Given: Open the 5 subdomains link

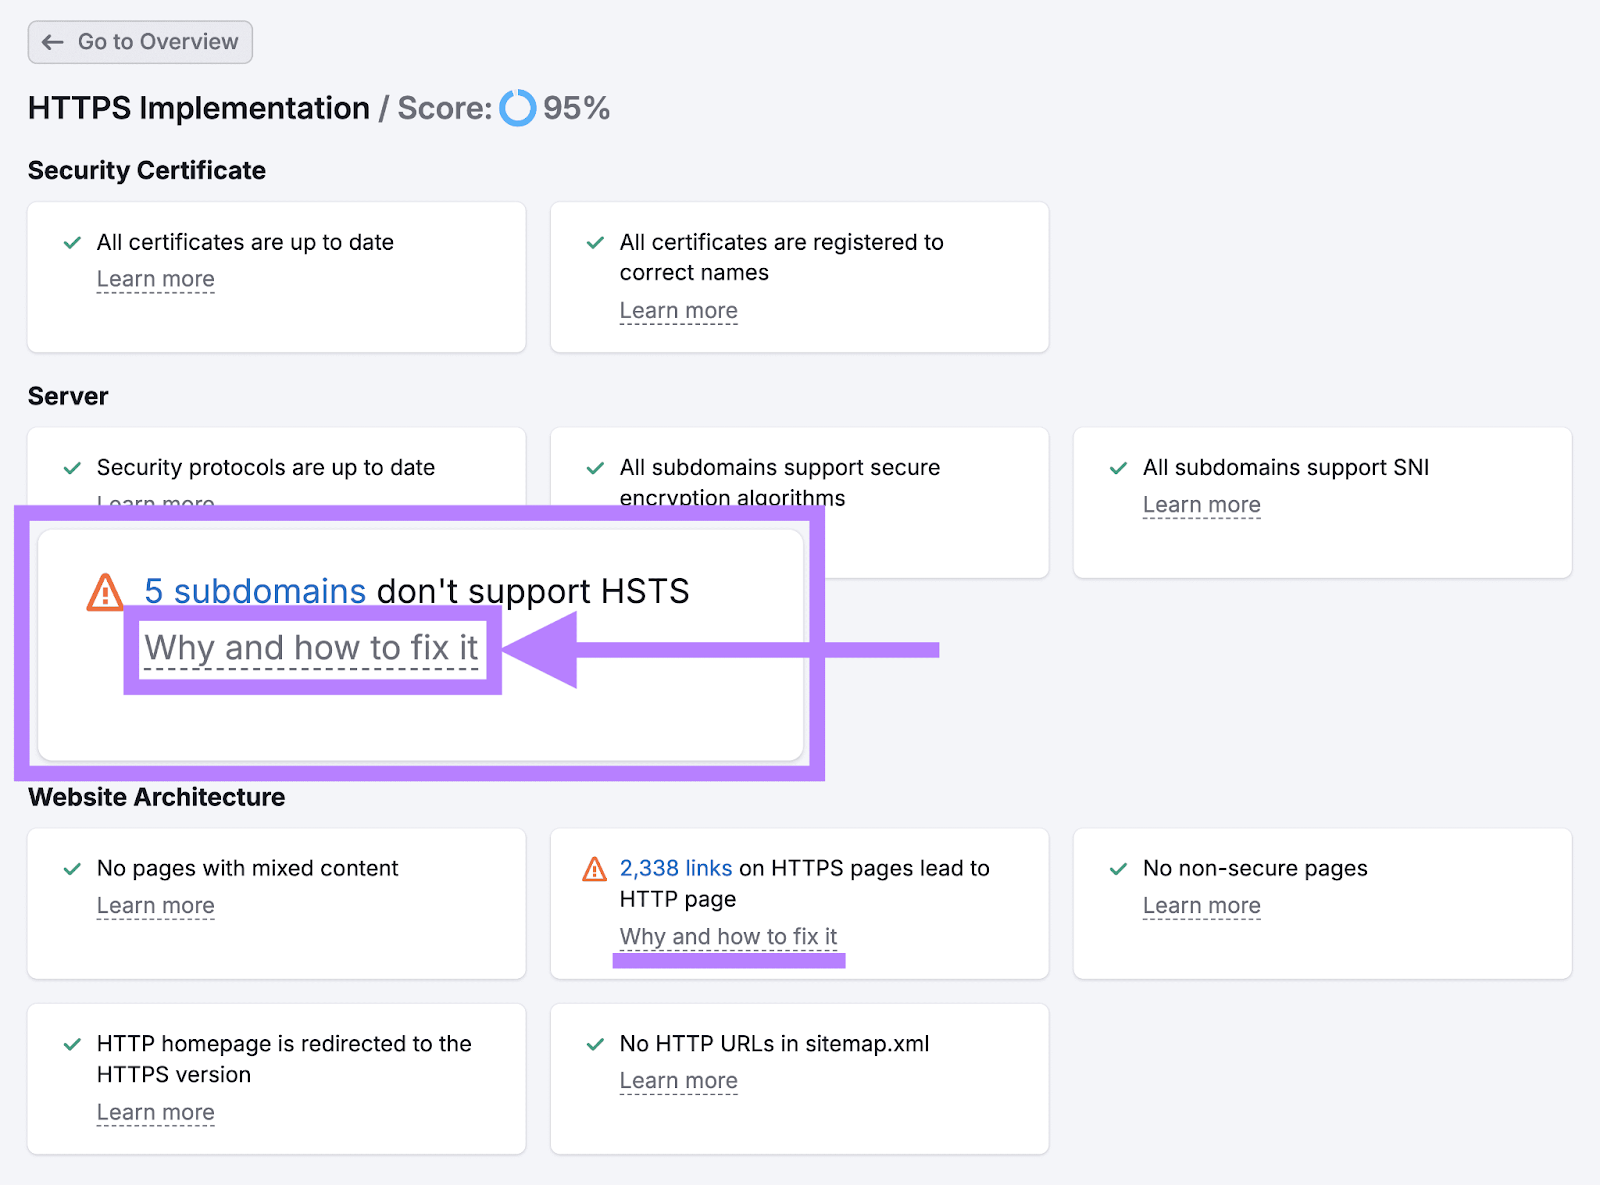Looking at the screenshot, I should click(x=255, y=591).
